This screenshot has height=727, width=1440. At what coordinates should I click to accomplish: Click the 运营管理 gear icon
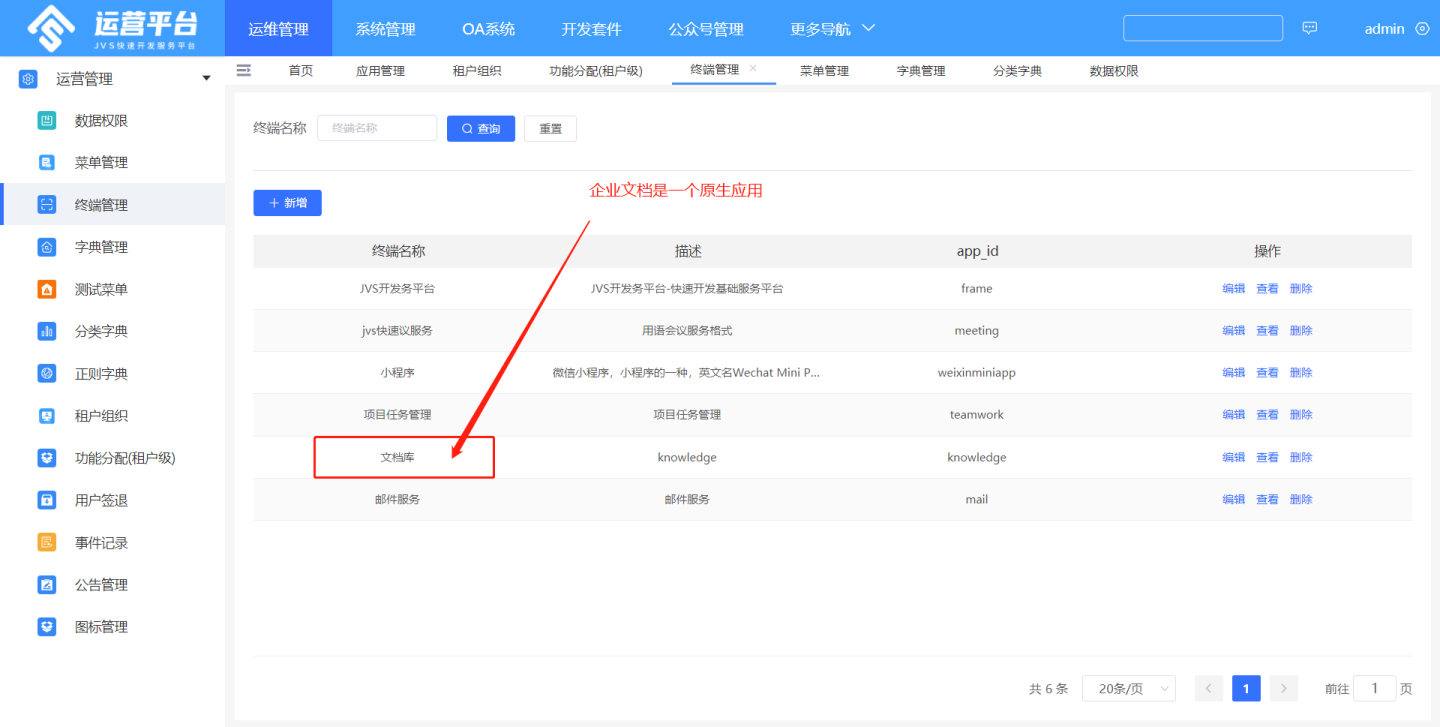tap(28, 79)
